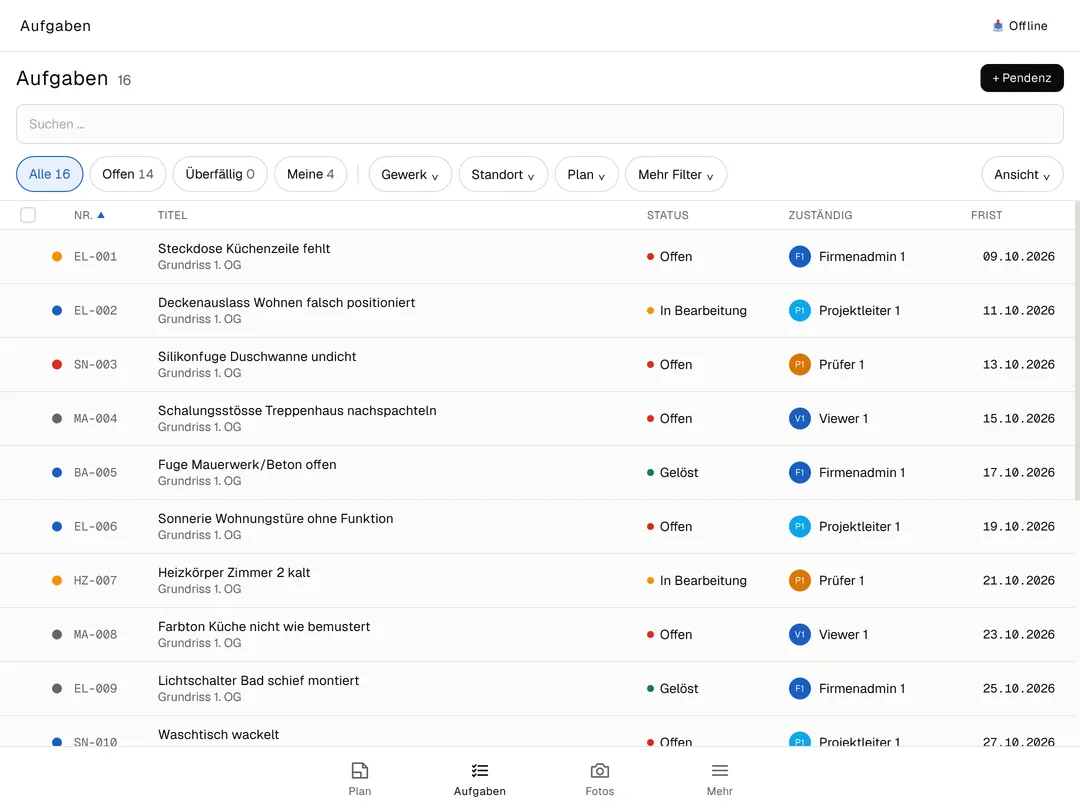This screenshot has height=810, width=1080.
Task: Open task Steckdose Küchenzeile fehlt
Action: click(x=244, y=249)
